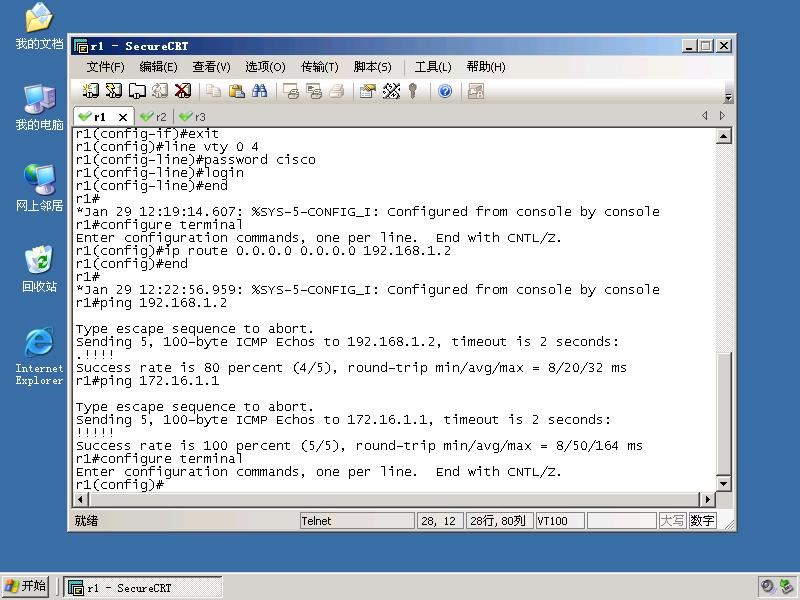The image size is (800, 600).
Task: Open 回收站 recycle bin icon
Action: pyautogui.click(x=39, y=269)
